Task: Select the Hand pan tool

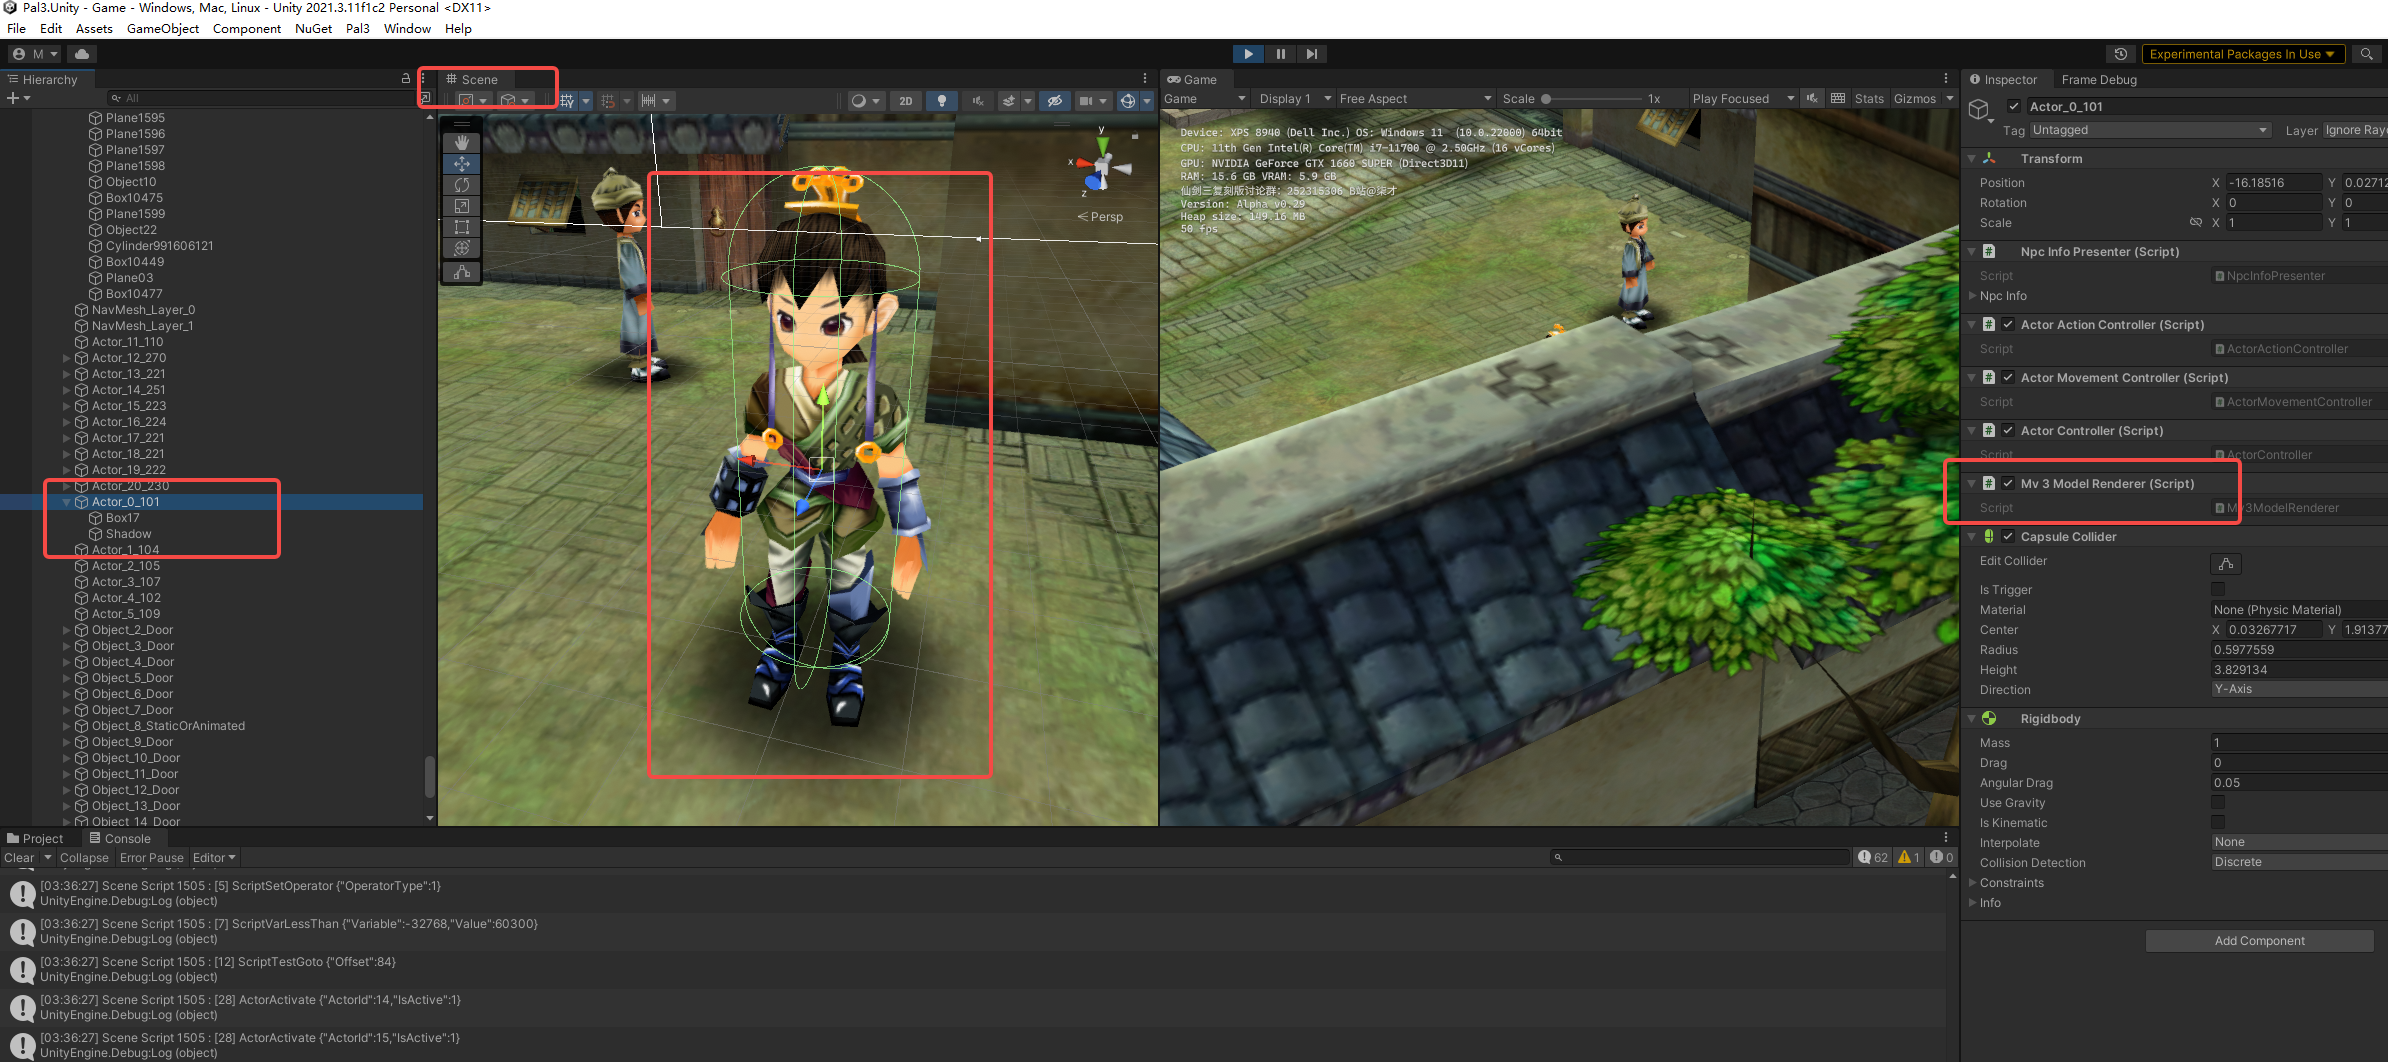Action: point(461,141)
